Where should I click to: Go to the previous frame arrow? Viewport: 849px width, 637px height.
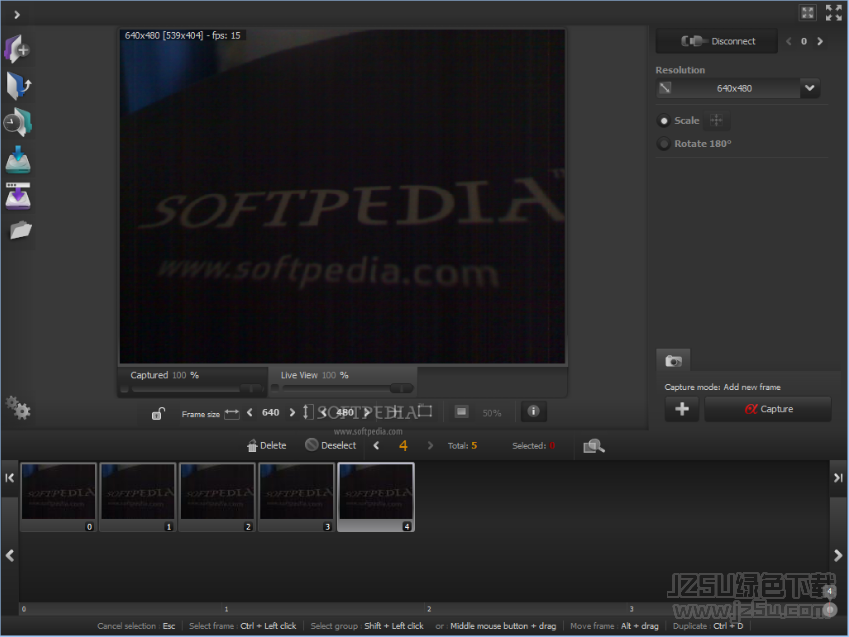point(376,446)
